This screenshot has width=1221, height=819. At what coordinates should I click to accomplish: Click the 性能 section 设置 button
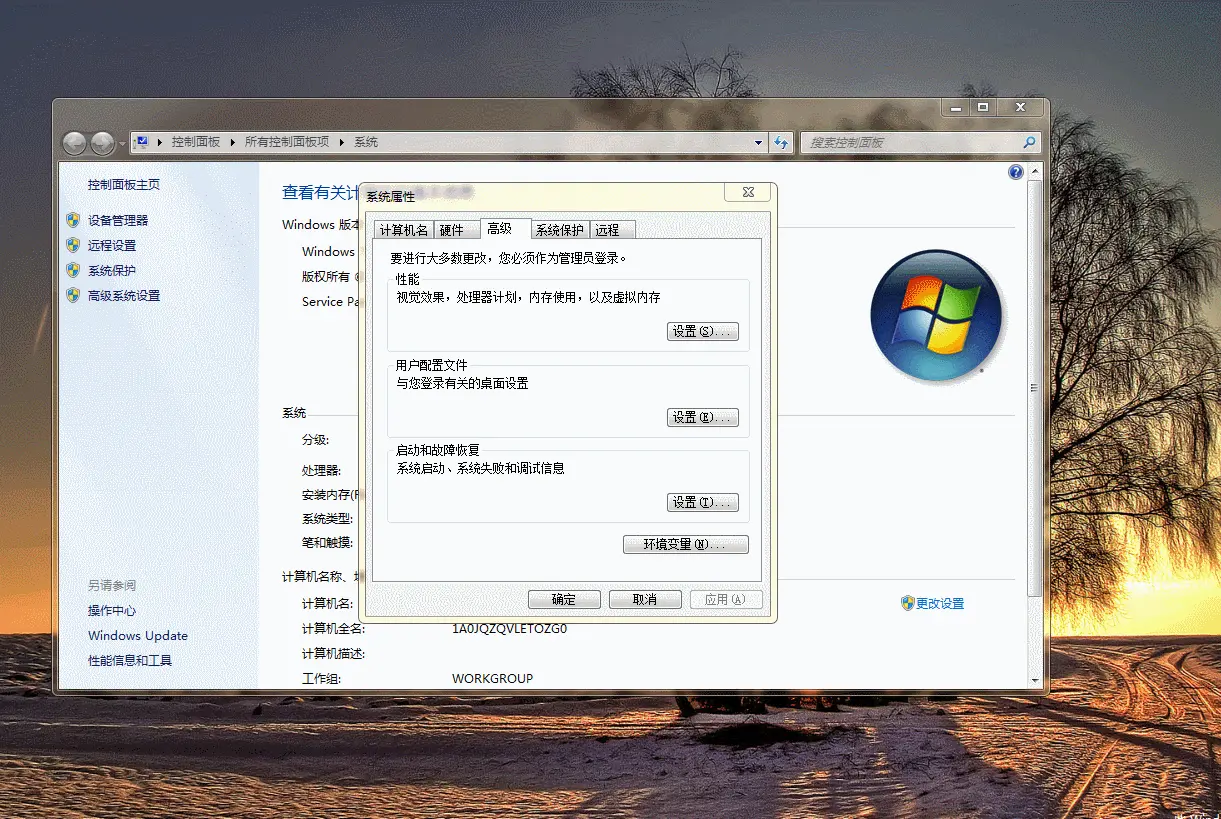click(702, 331)
